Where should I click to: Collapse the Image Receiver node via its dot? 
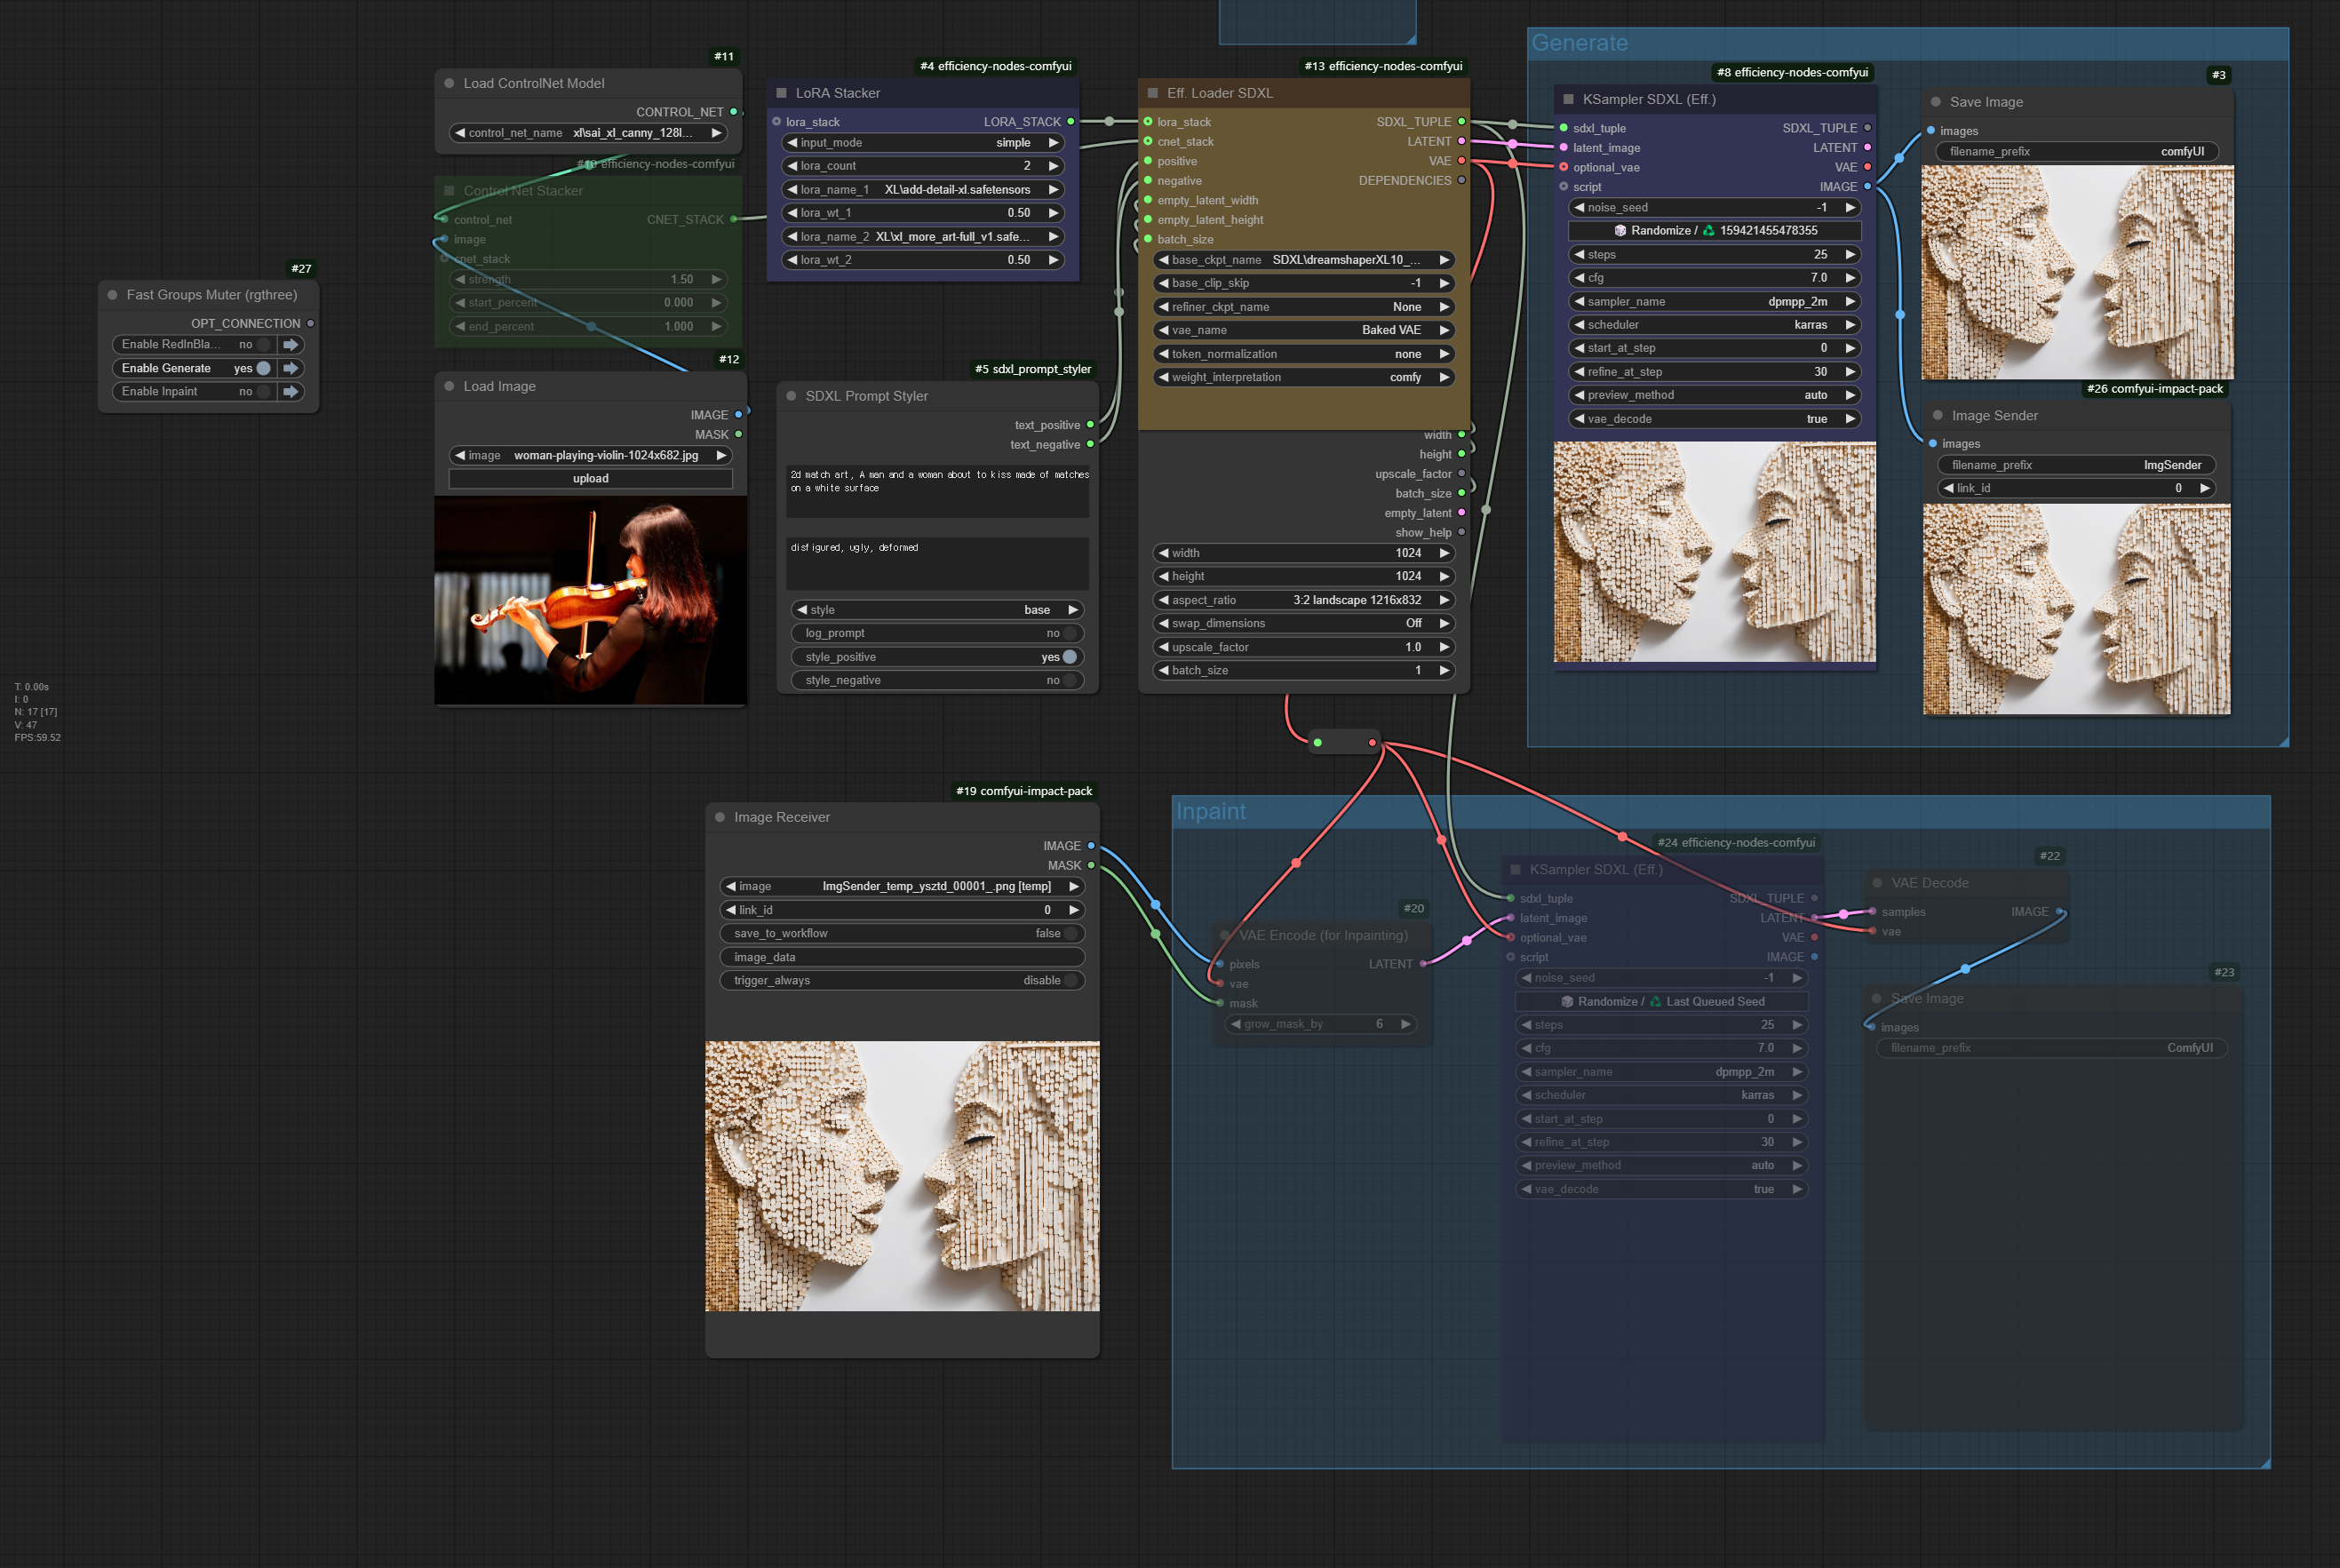click(x=720, y=817)
